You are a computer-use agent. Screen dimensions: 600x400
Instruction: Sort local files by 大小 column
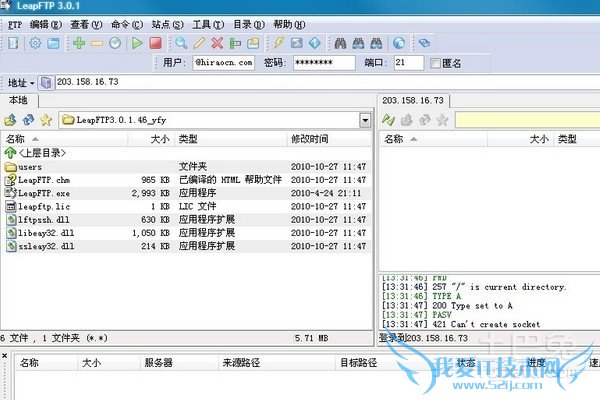[151, 139]
